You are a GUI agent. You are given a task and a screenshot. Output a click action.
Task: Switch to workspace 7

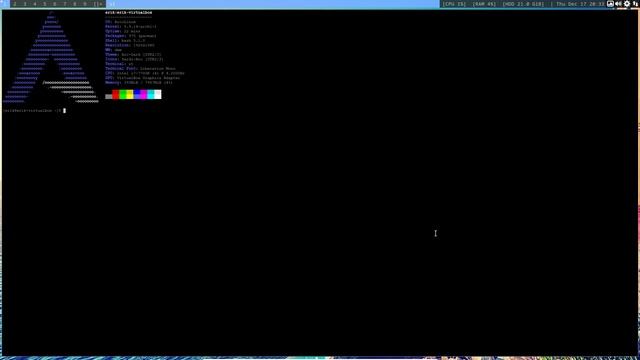(64, 4)
